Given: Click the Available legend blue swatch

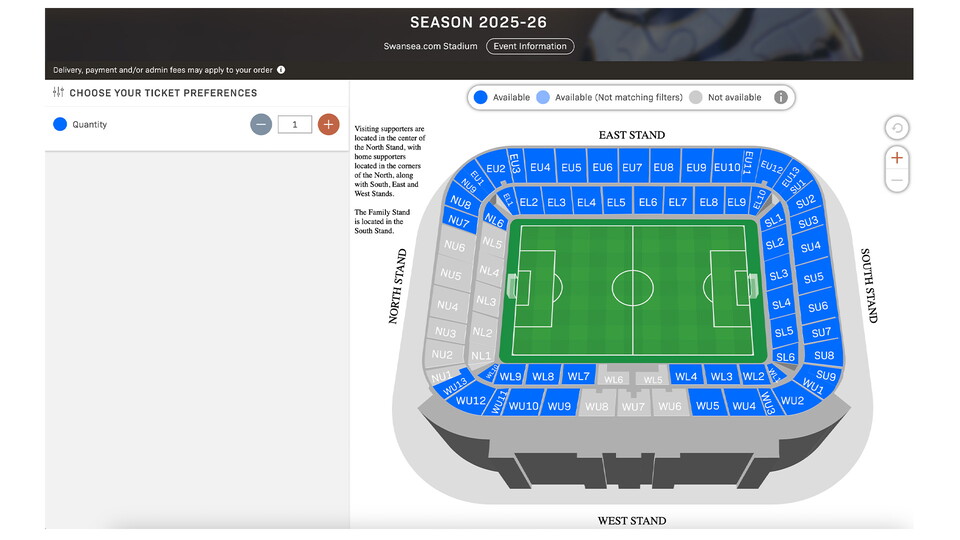Looking at the screenshot, I should (481, 97).
